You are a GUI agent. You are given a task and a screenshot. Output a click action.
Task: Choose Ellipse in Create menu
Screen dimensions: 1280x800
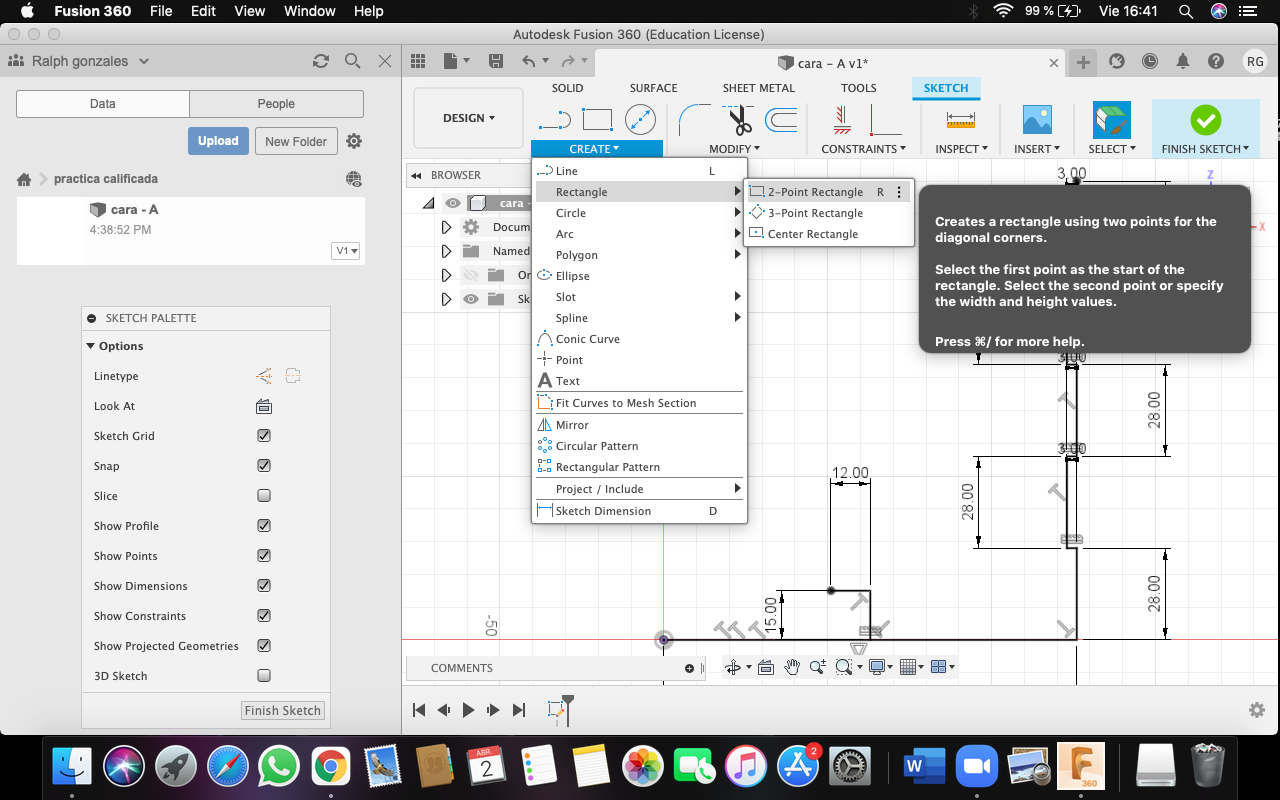639,276
